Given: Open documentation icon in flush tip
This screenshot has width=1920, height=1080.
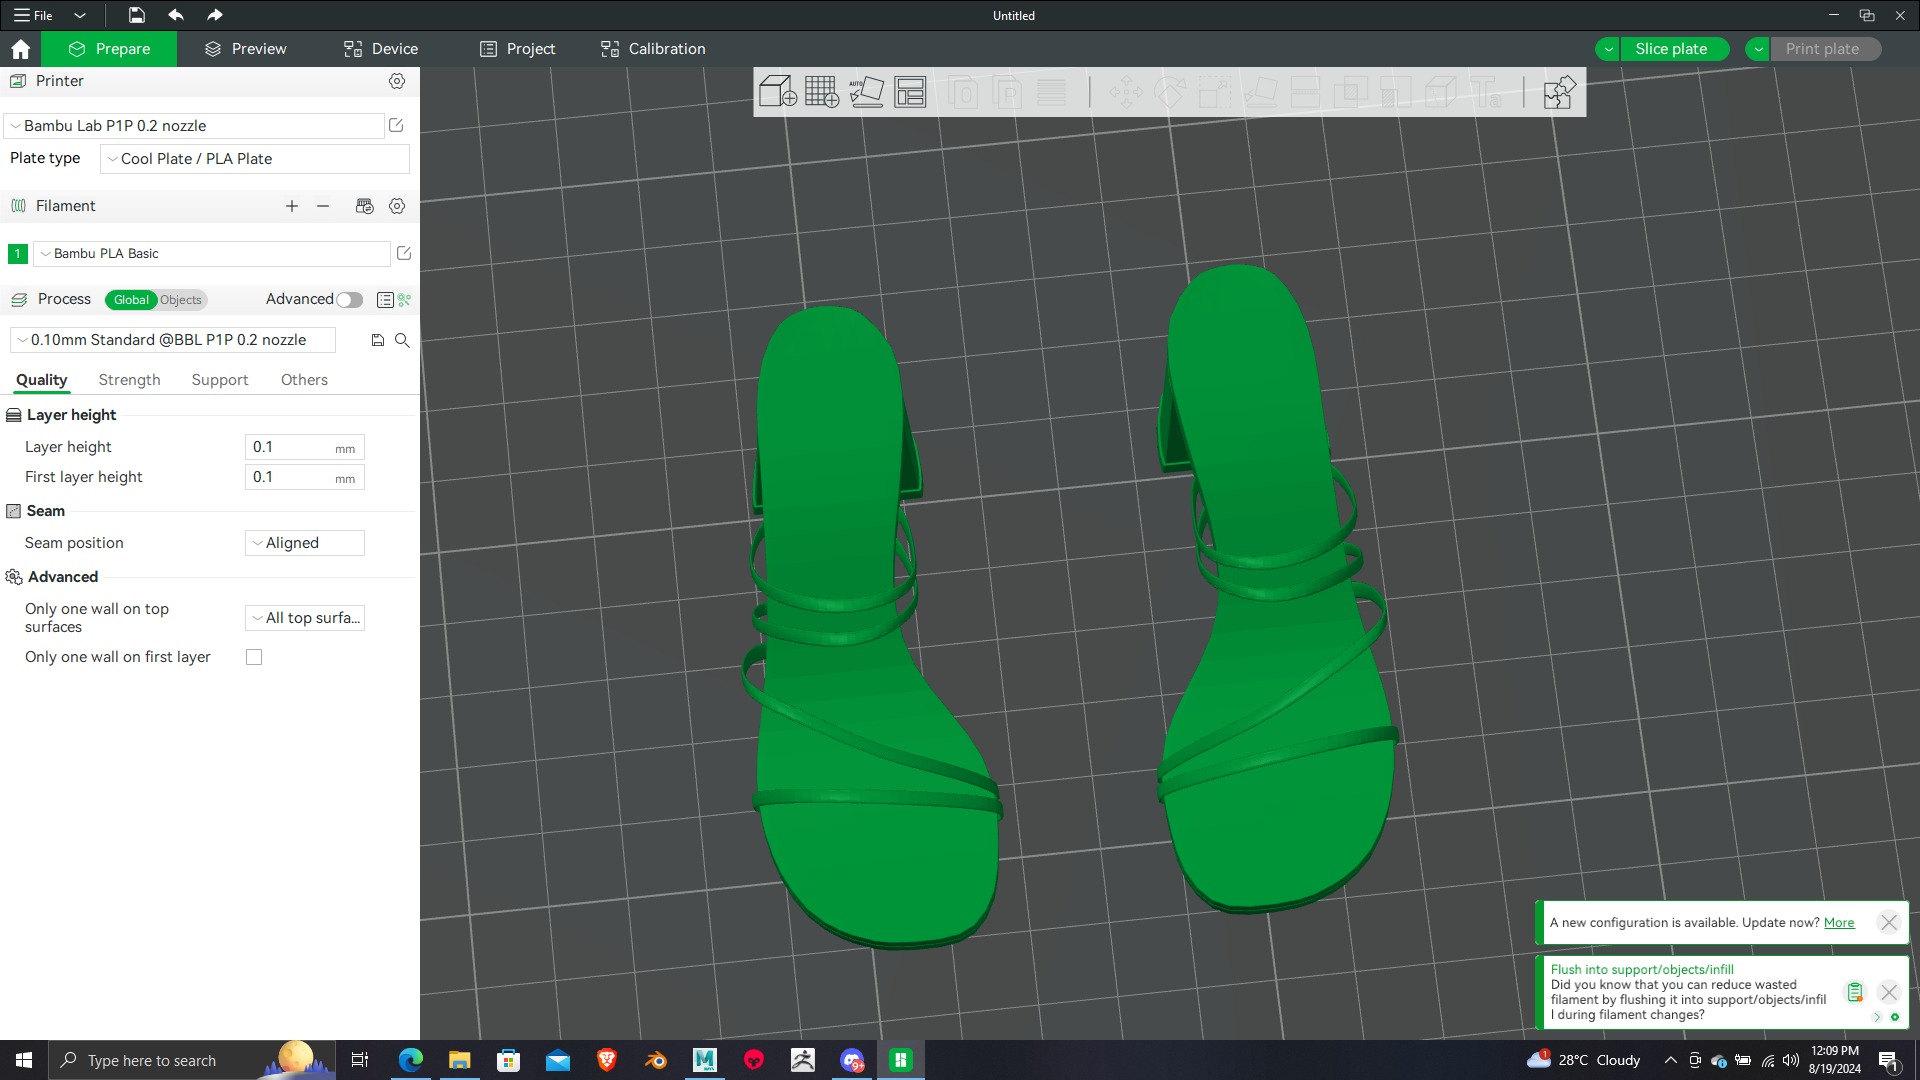Looking at the screenshot, I should (1855, 992).
